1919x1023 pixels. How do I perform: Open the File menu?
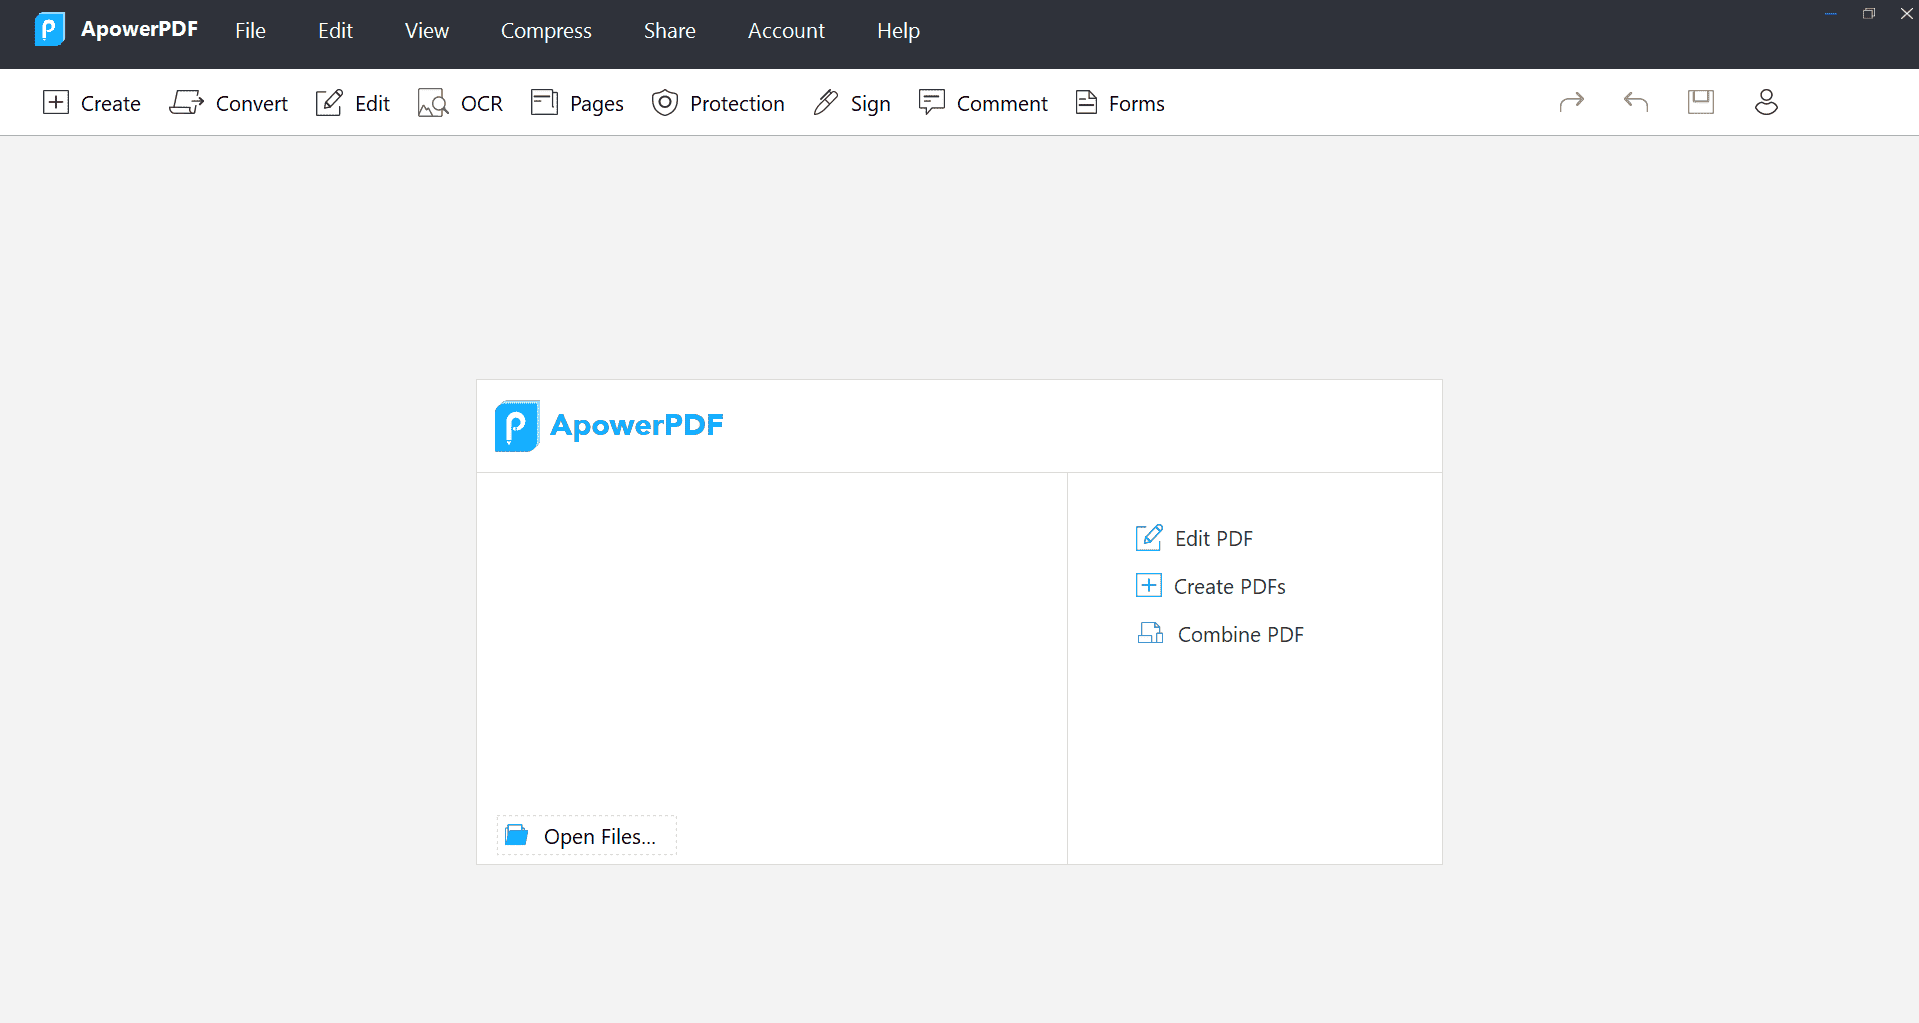coord(250,31)
